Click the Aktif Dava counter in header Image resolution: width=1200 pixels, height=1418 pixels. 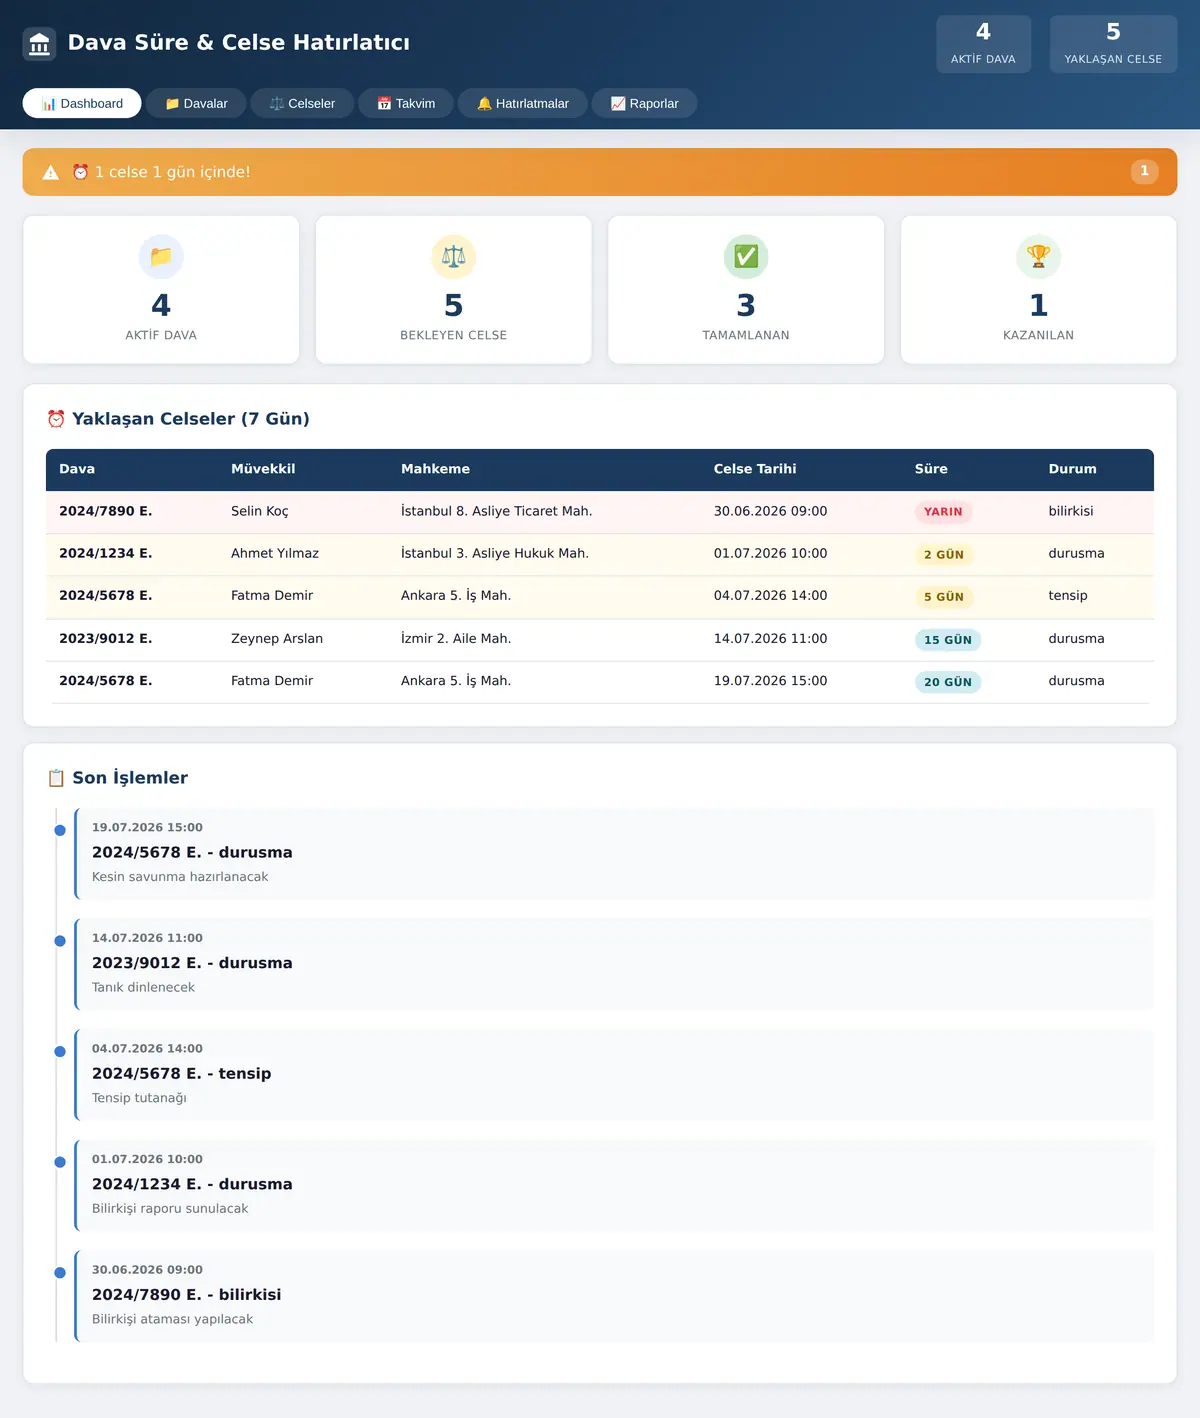(983, 44)
